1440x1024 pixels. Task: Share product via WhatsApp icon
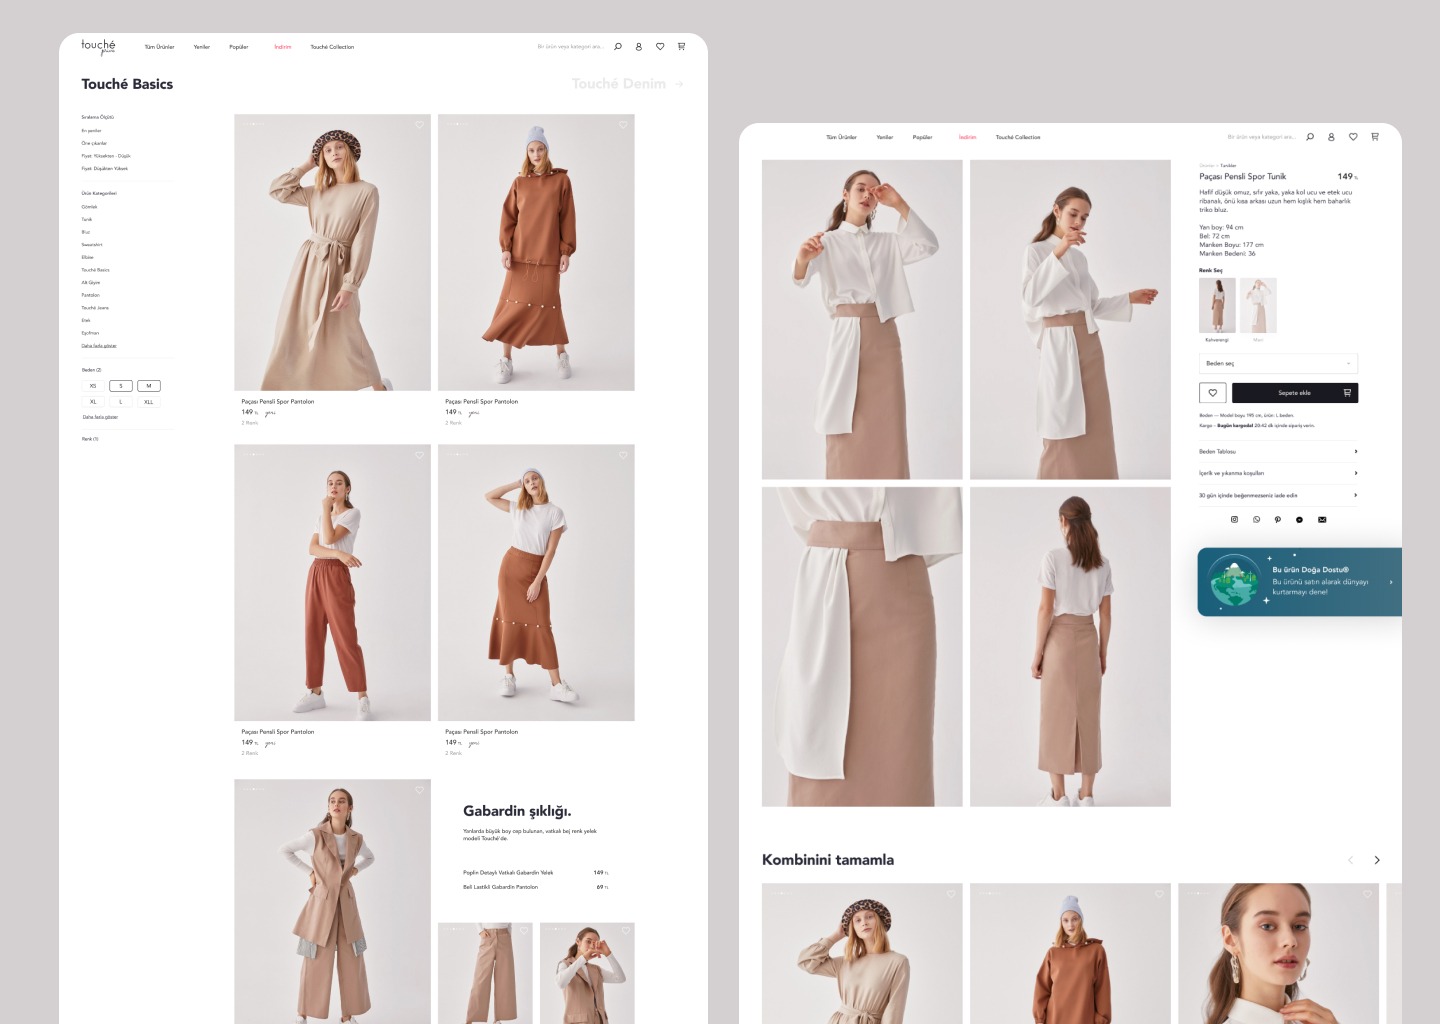(x=1256, y=520)
